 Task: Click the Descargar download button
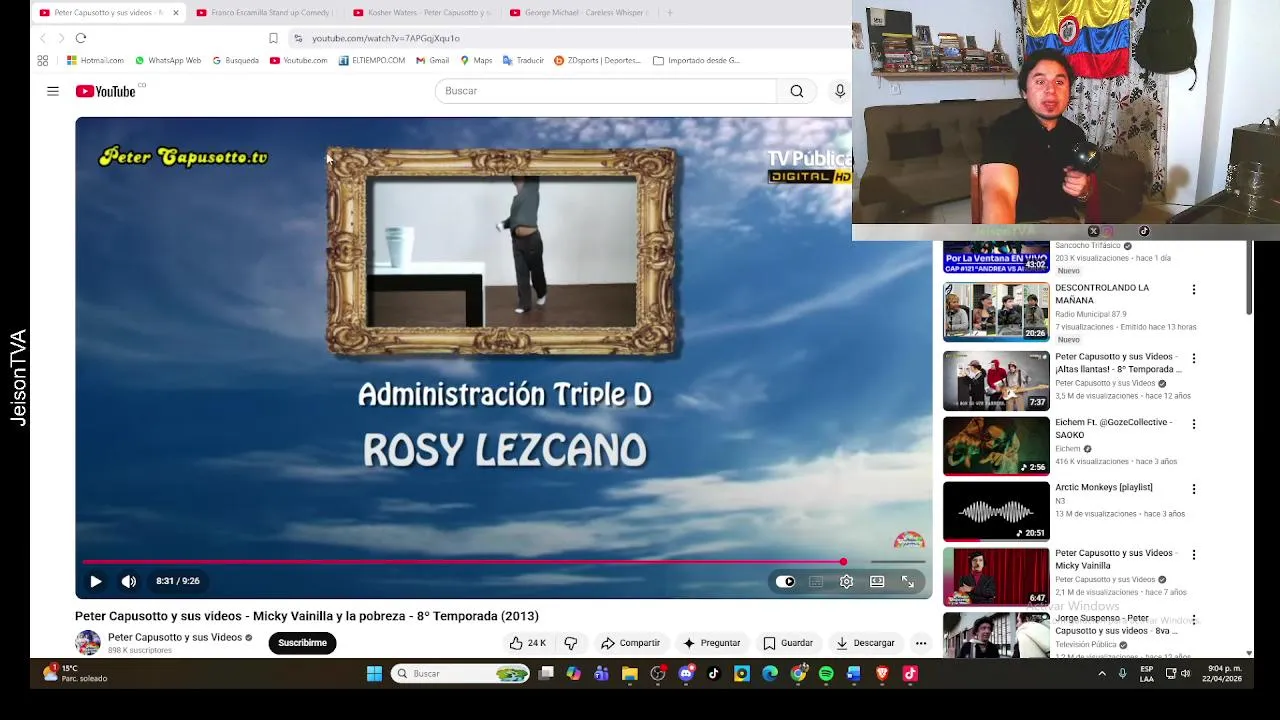coord(865,643)
